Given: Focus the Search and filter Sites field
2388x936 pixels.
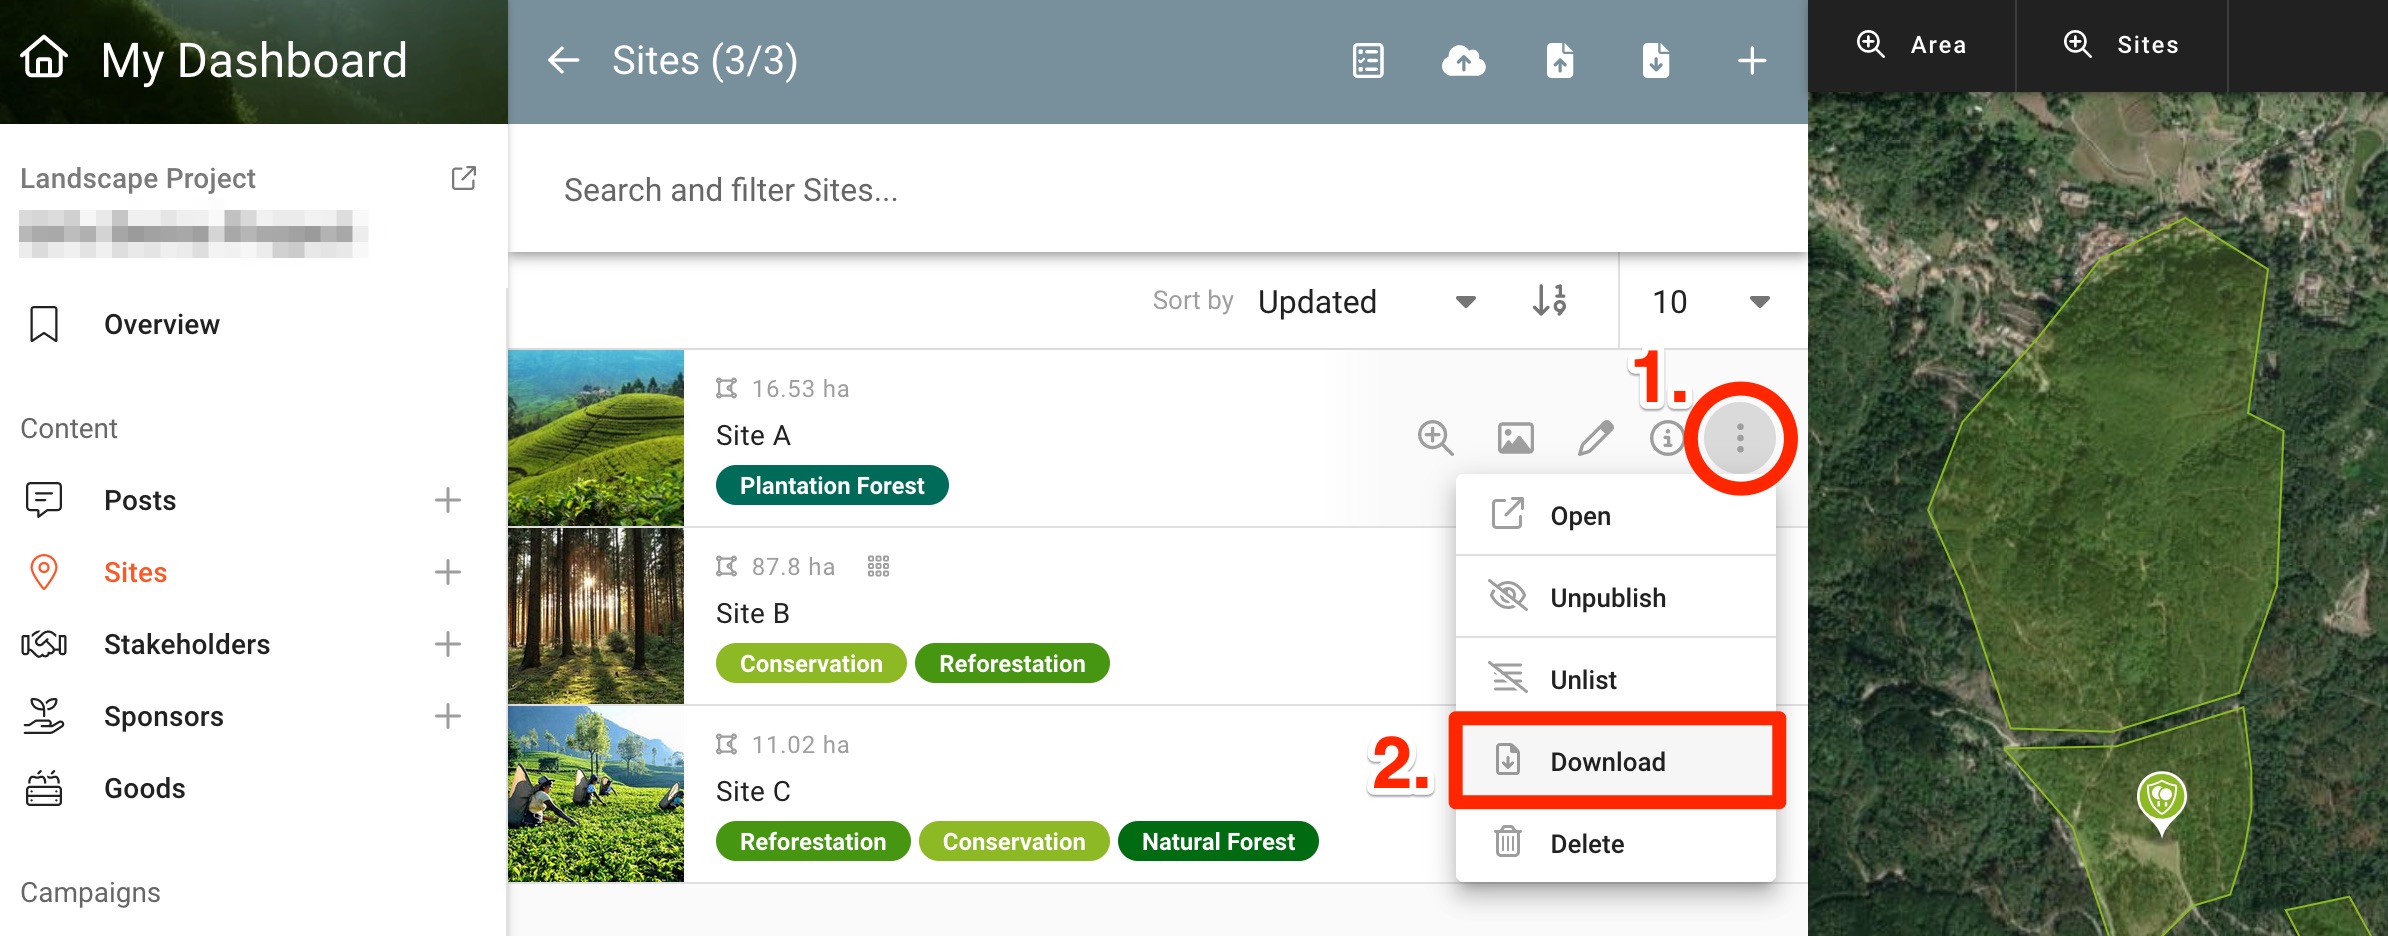Looking at the screenshot, I should pyautogui.click(x=1158, y=189).
